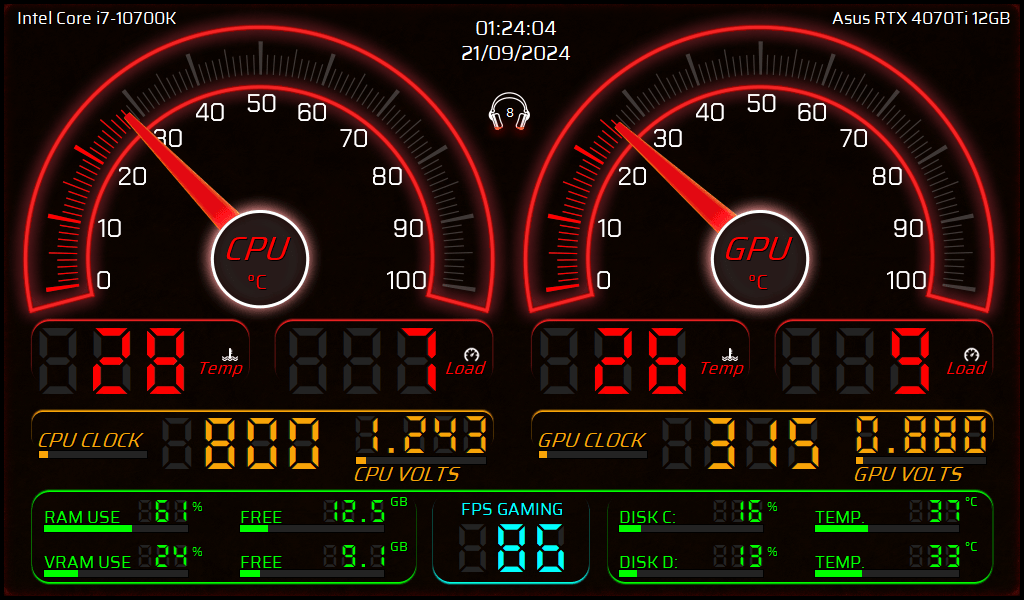Click the GPU CLOCK progress bar
This screenshot has height=600, width=1024.
592,454
